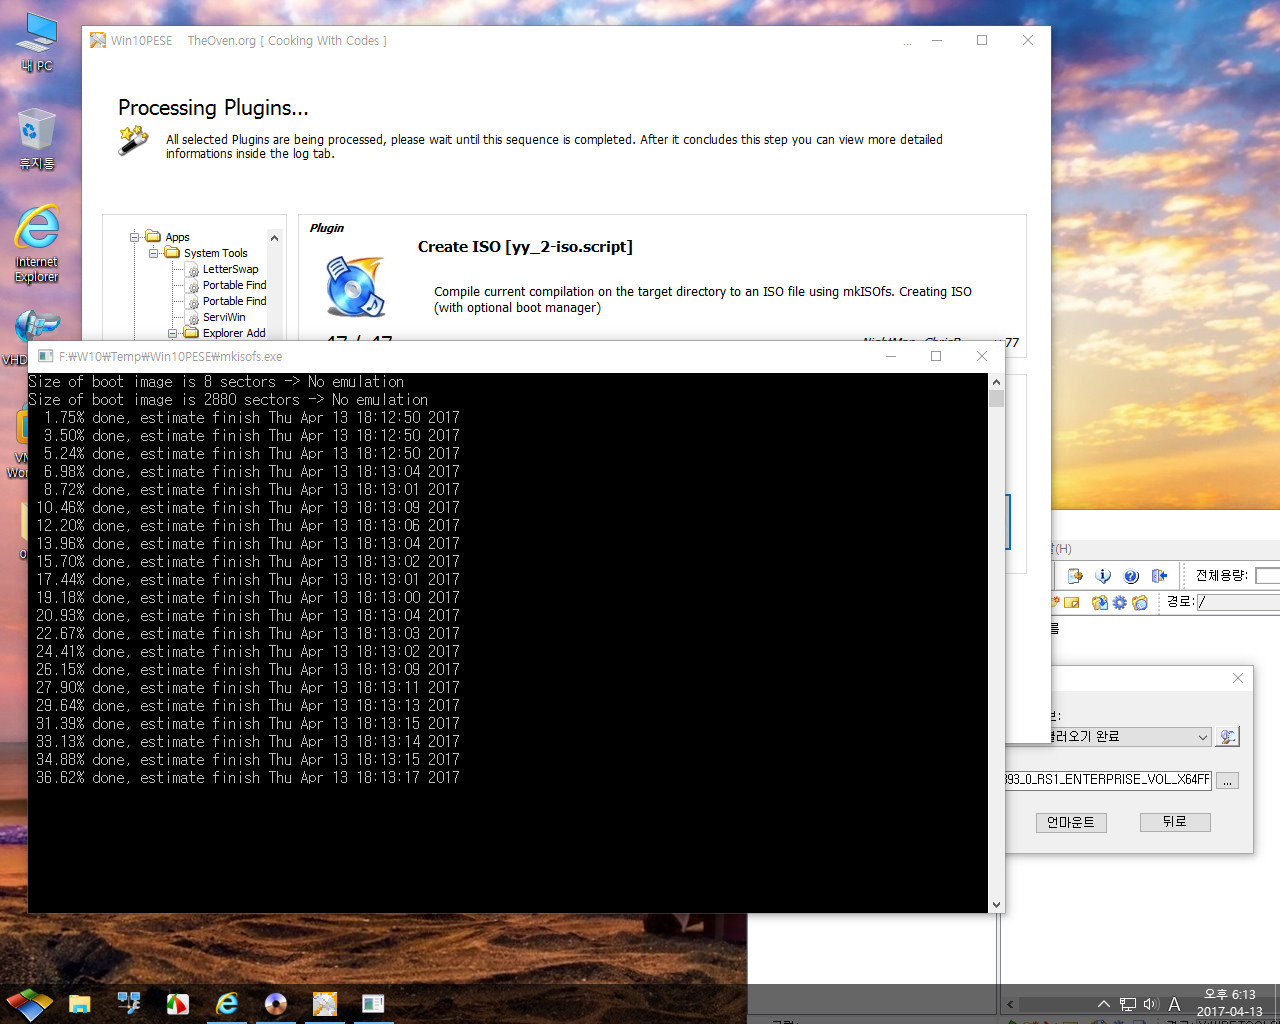Viewport: 1280px width, 1024px height.
Task: Click the properties page icon in the background toolbar
Action: click(1075, 576)
